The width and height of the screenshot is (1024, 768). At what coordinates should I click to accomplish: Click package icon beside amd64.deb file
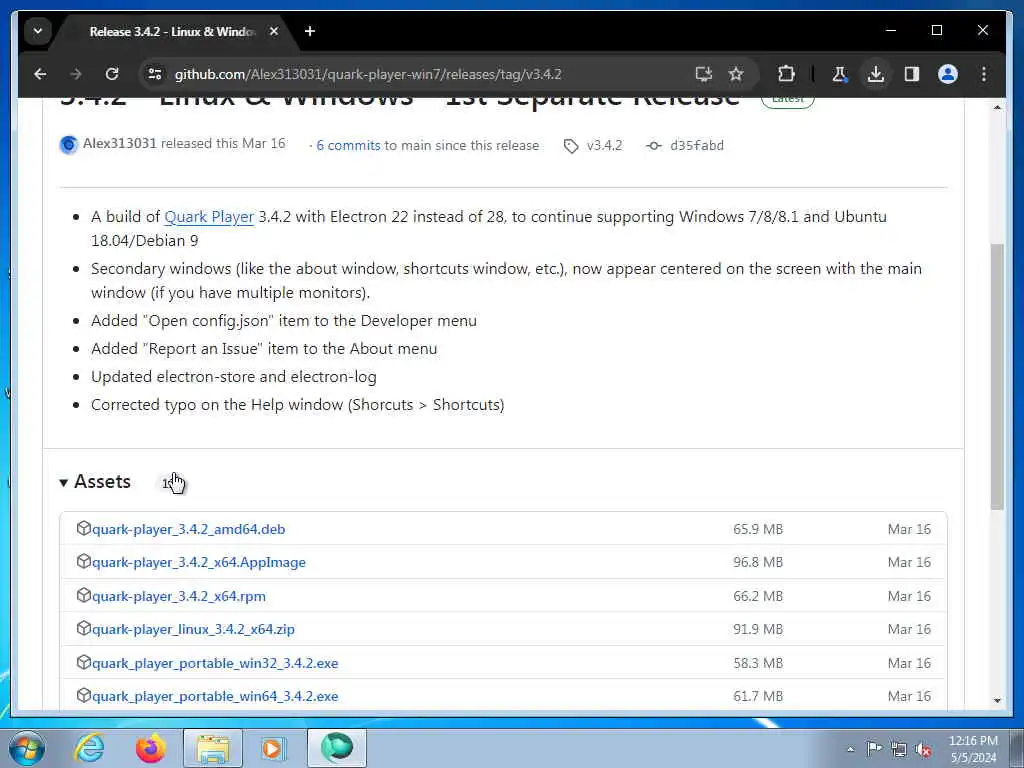click(x=83, y=528)
